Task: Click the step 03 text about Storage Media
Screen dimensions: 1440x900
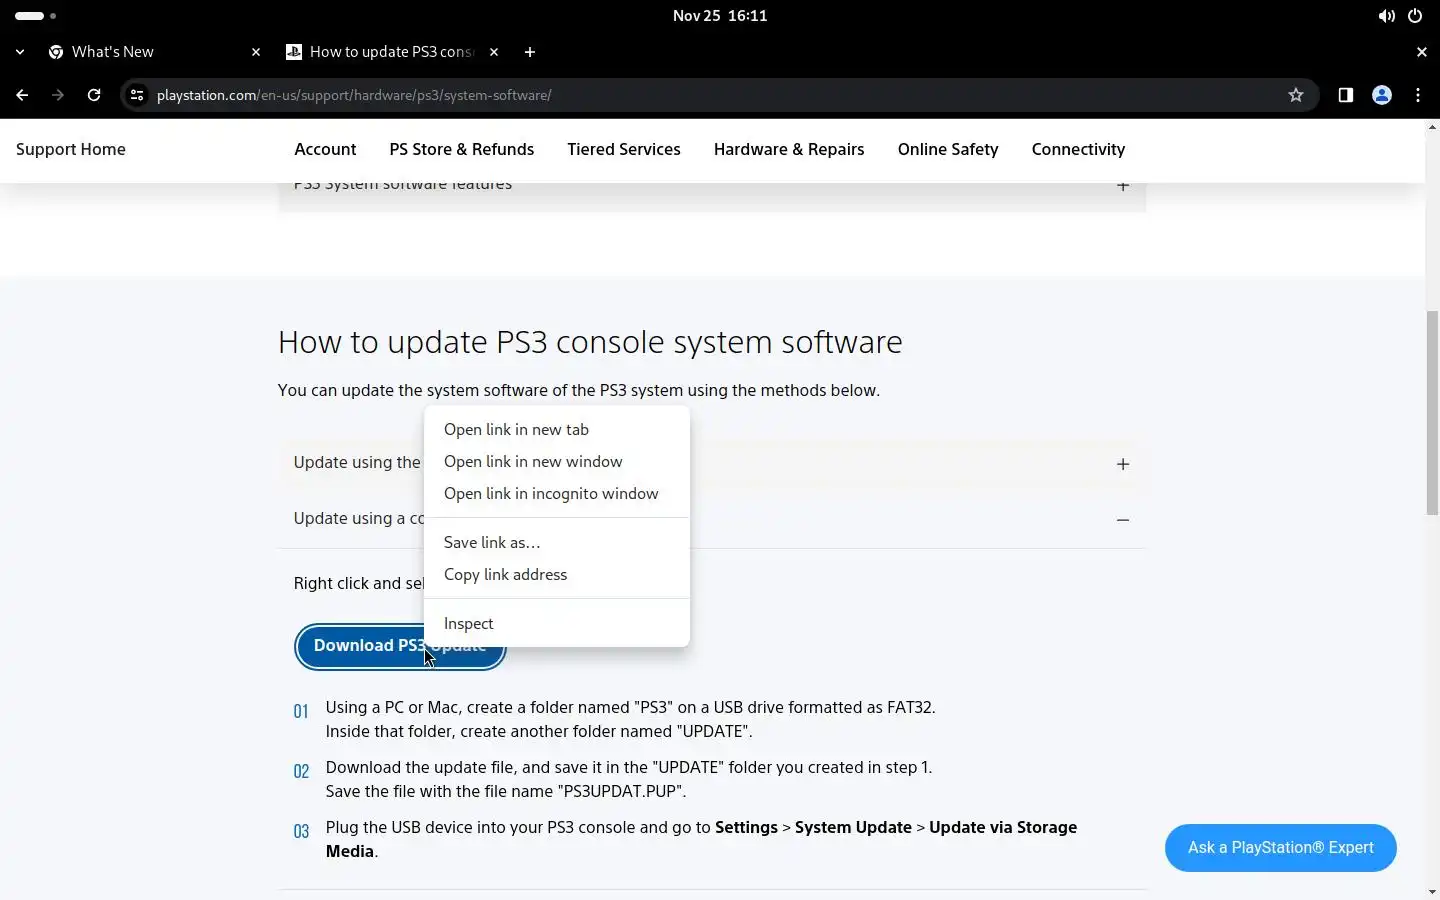Action: 701,839
